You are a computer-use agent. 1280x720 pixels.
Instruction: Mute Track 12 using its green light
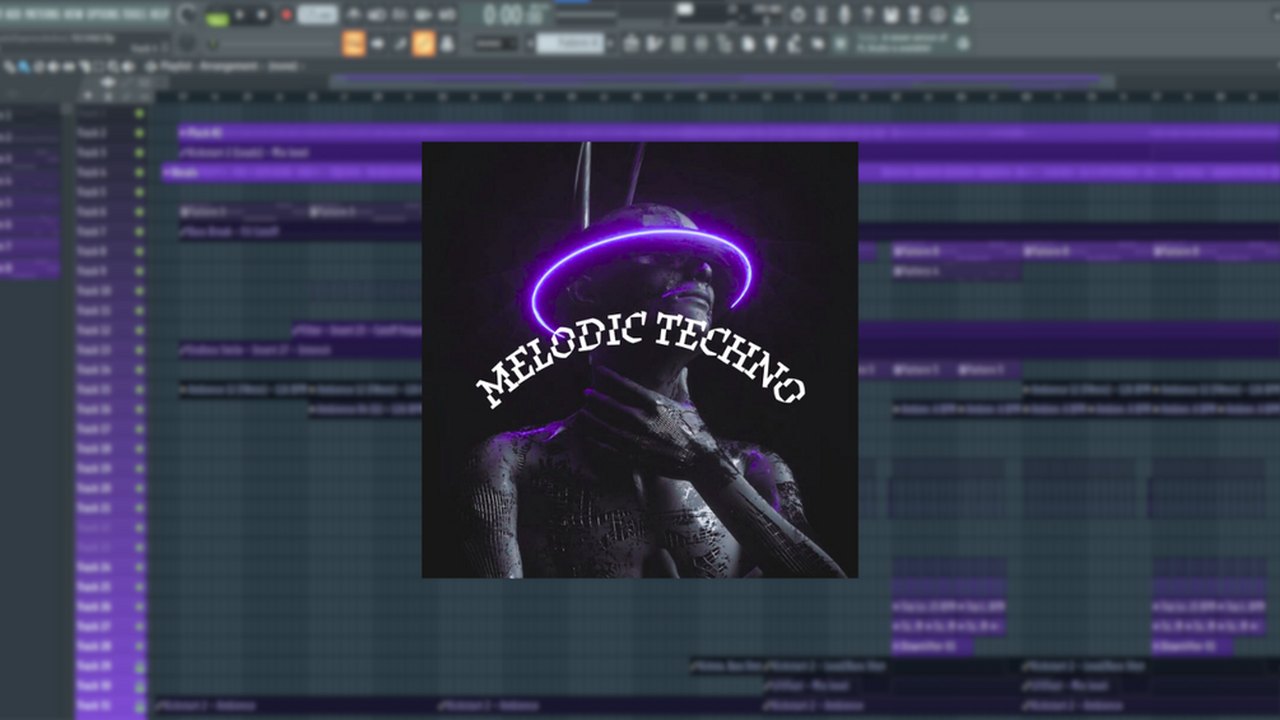pyautogui.click(x=139, y=330)
